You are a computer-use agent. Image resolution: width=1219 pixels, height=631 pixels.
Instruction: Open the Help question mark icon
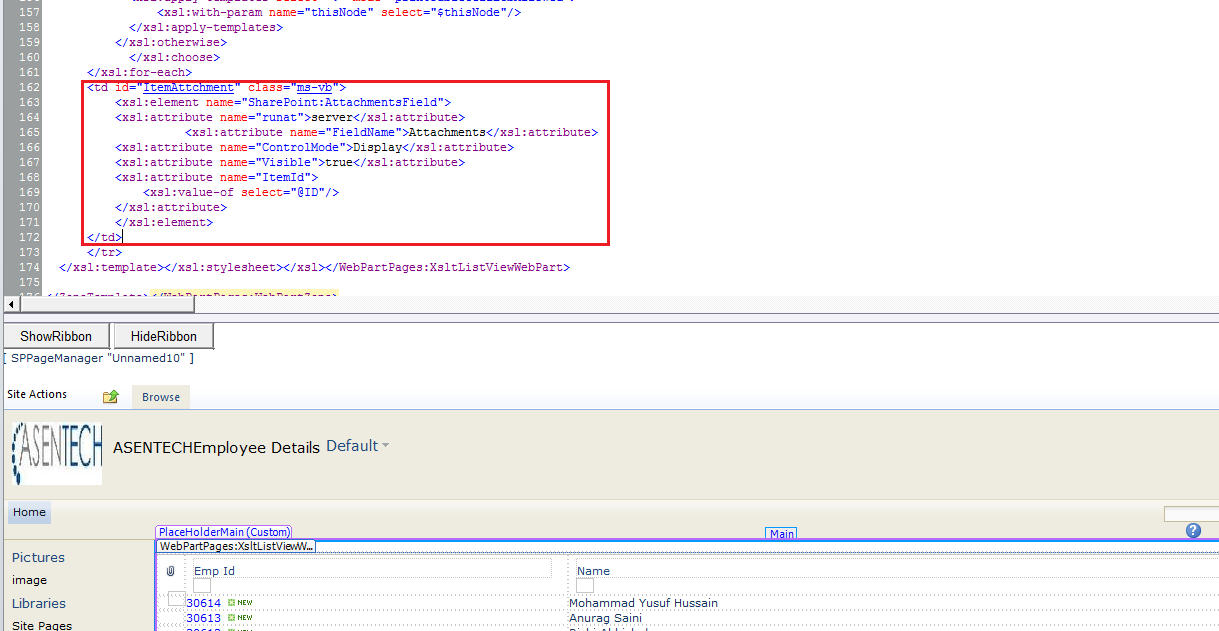1192,530
